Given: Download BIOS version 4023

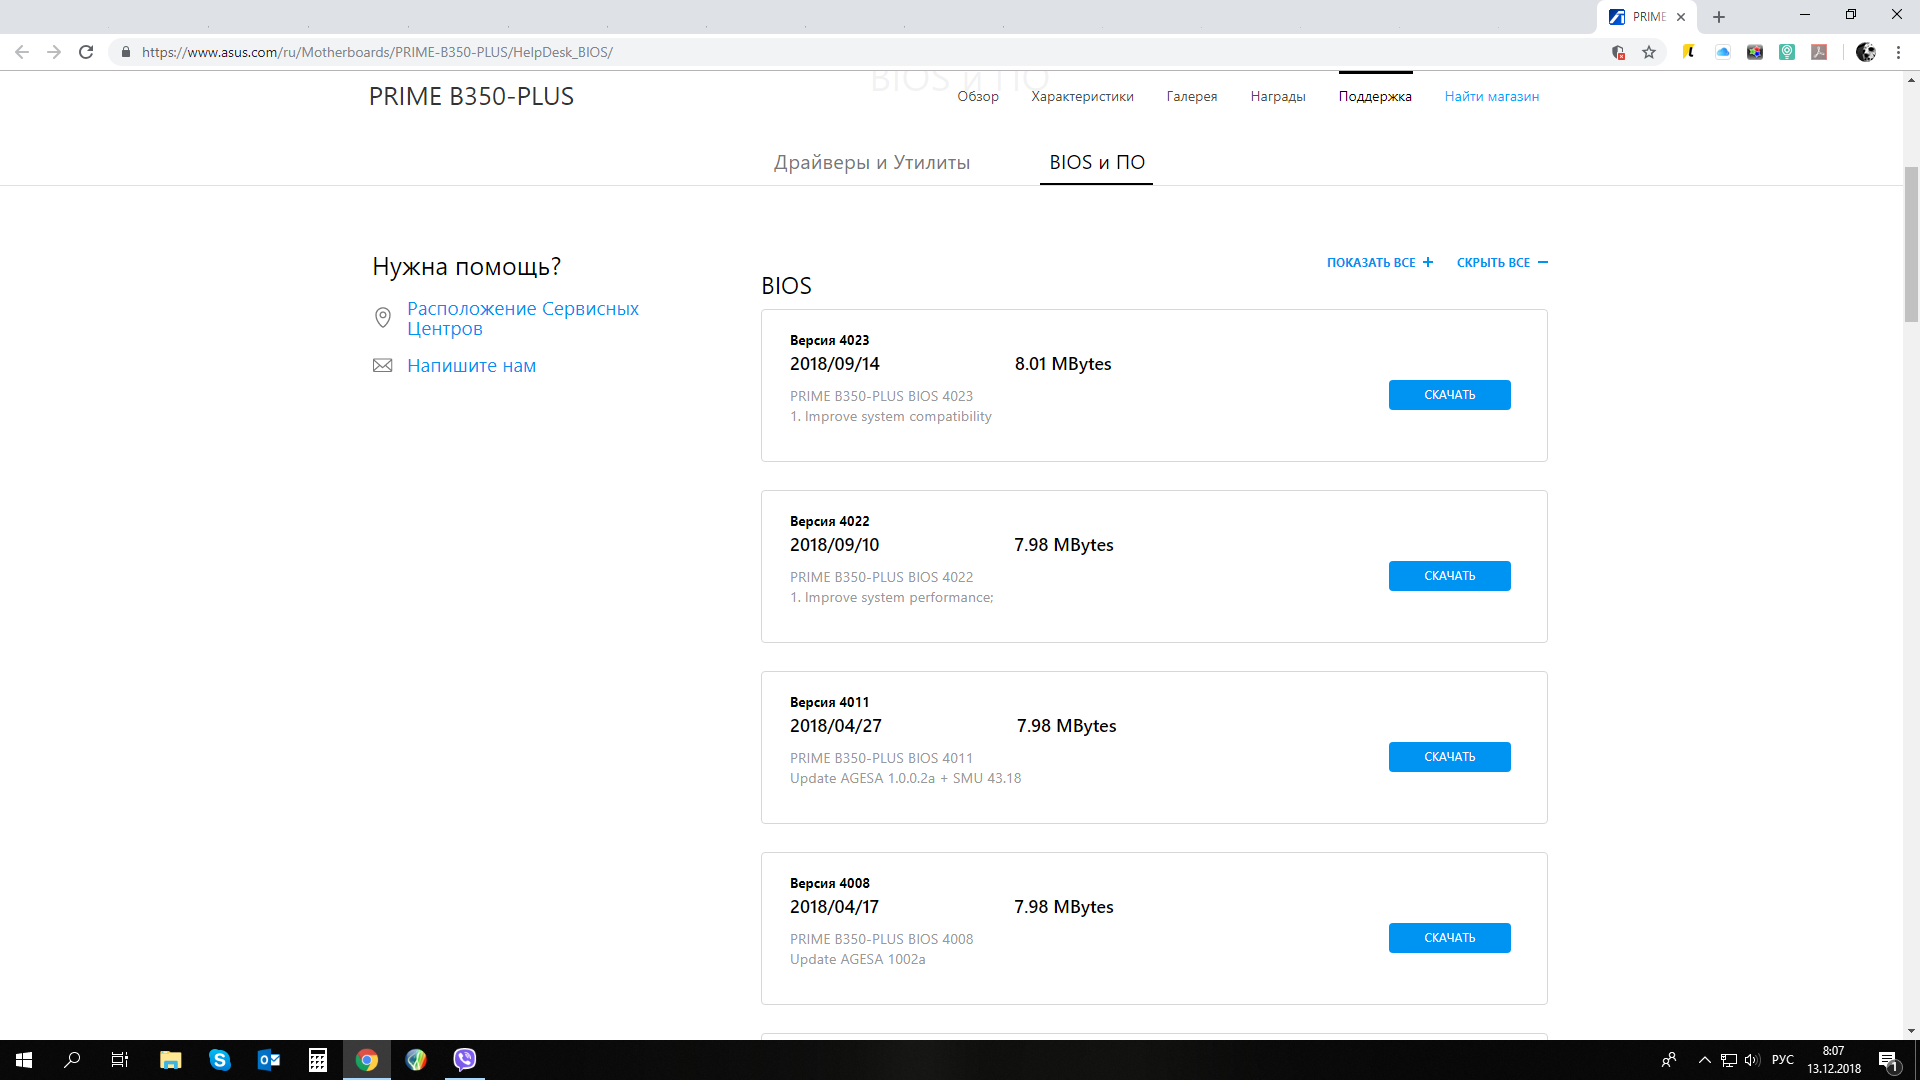Looking at the screenshot, I should (x=1449, y=395).
